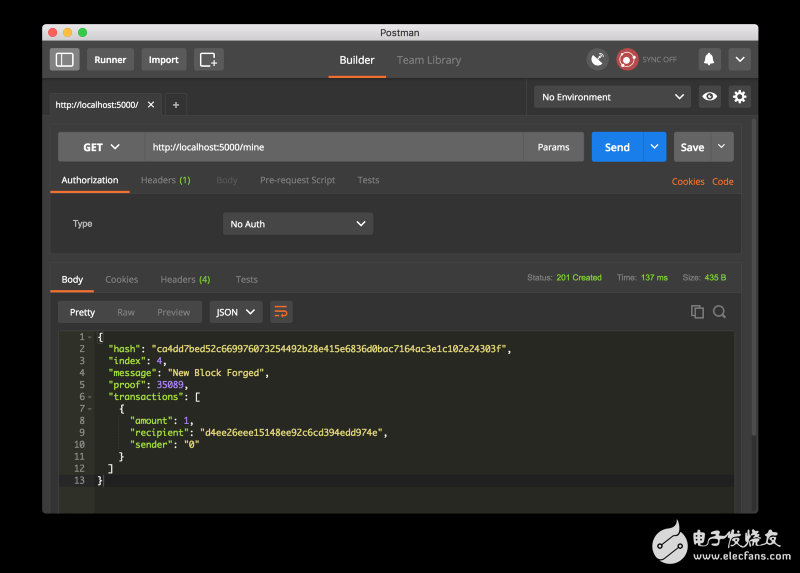800x573 pixels.
Task: Switch response view to Preview
Action: point(173,312)
